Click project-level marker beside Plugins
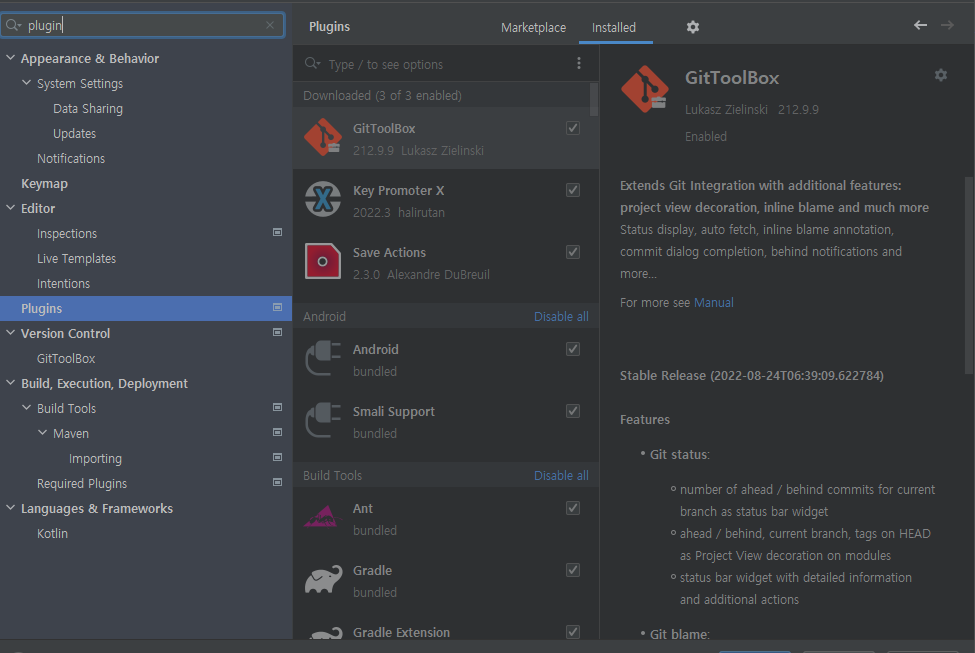 [x=277, y=307]
